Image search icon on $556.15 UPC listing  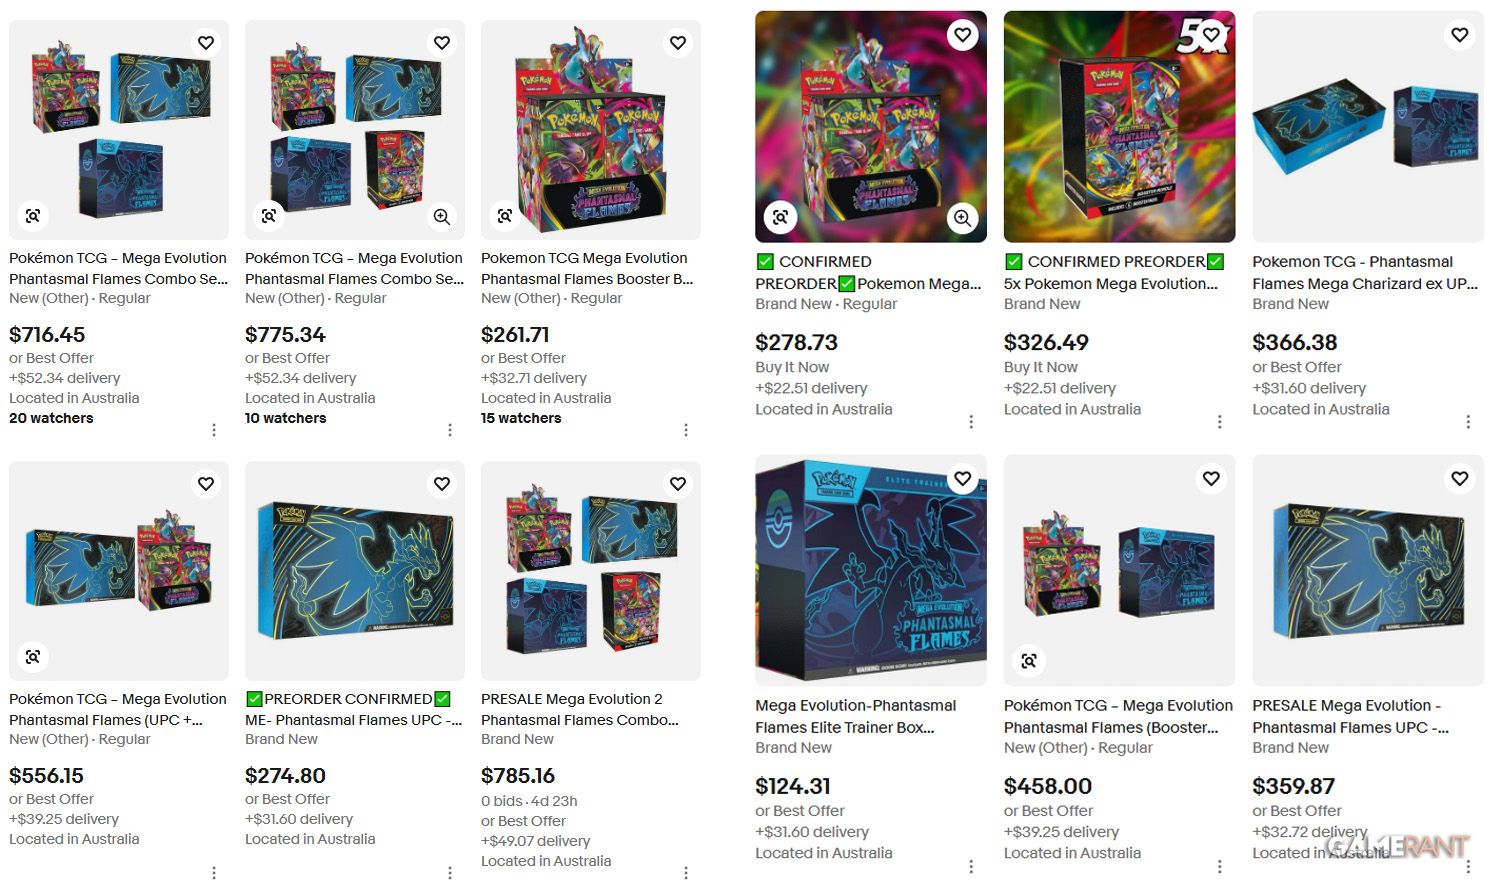tap(33, 657)
